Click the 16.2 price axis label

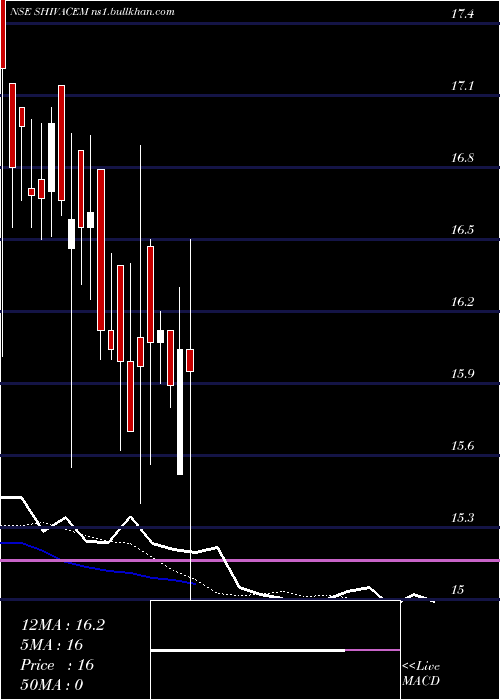tap(462, 302)
